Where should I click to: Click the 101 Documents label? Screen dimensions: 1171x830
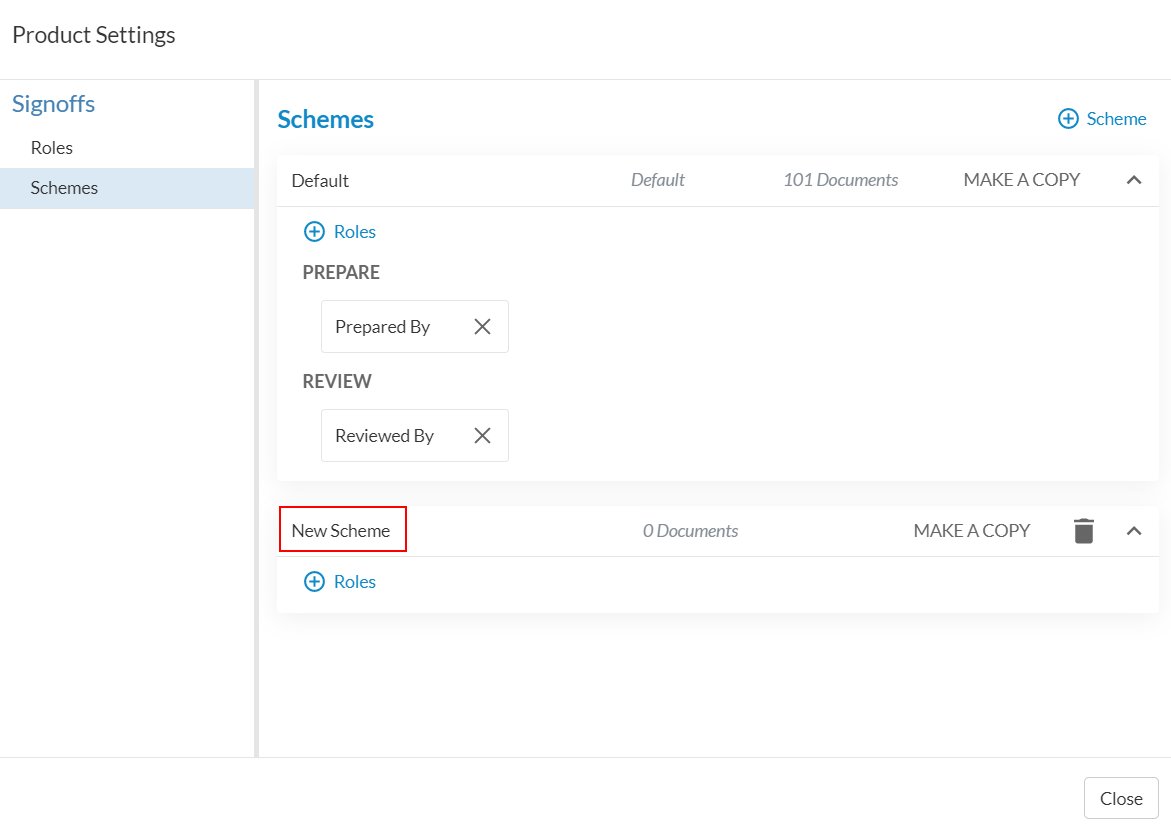coord(840,180)
